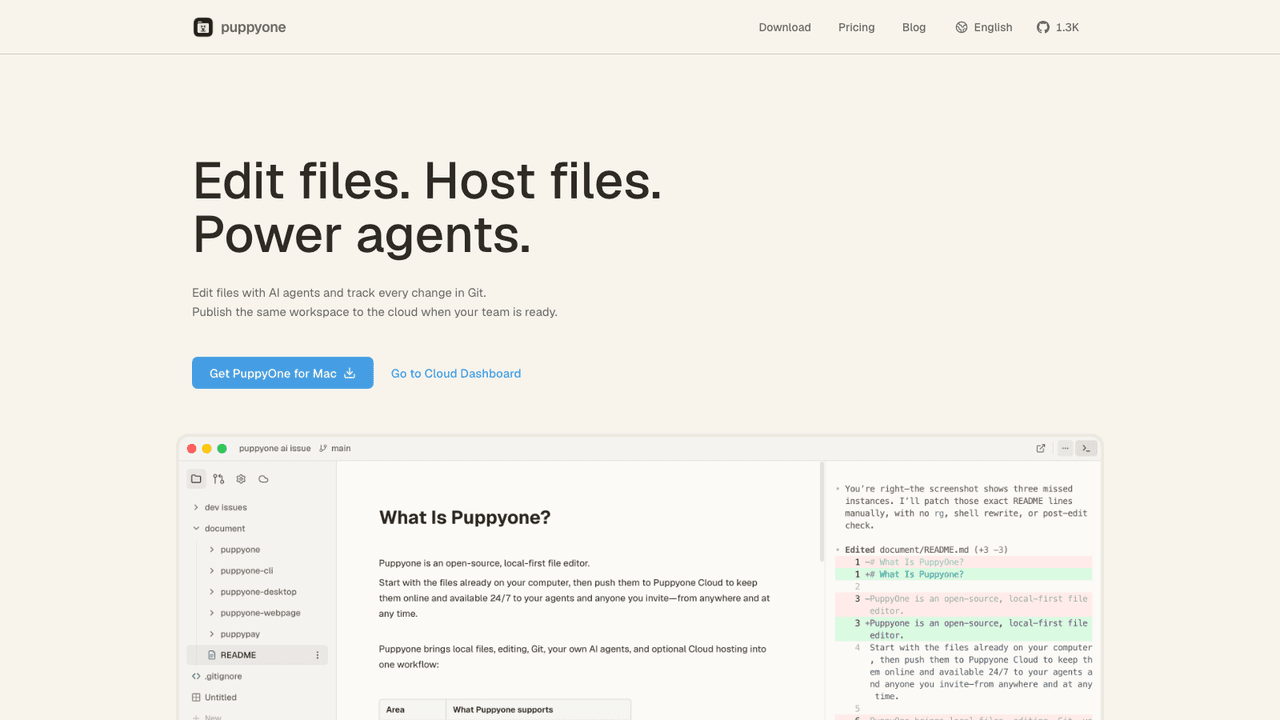Click the removed diff line '-# What Is PuppyOne?'
1280x720 pixels.
(964, 562)
